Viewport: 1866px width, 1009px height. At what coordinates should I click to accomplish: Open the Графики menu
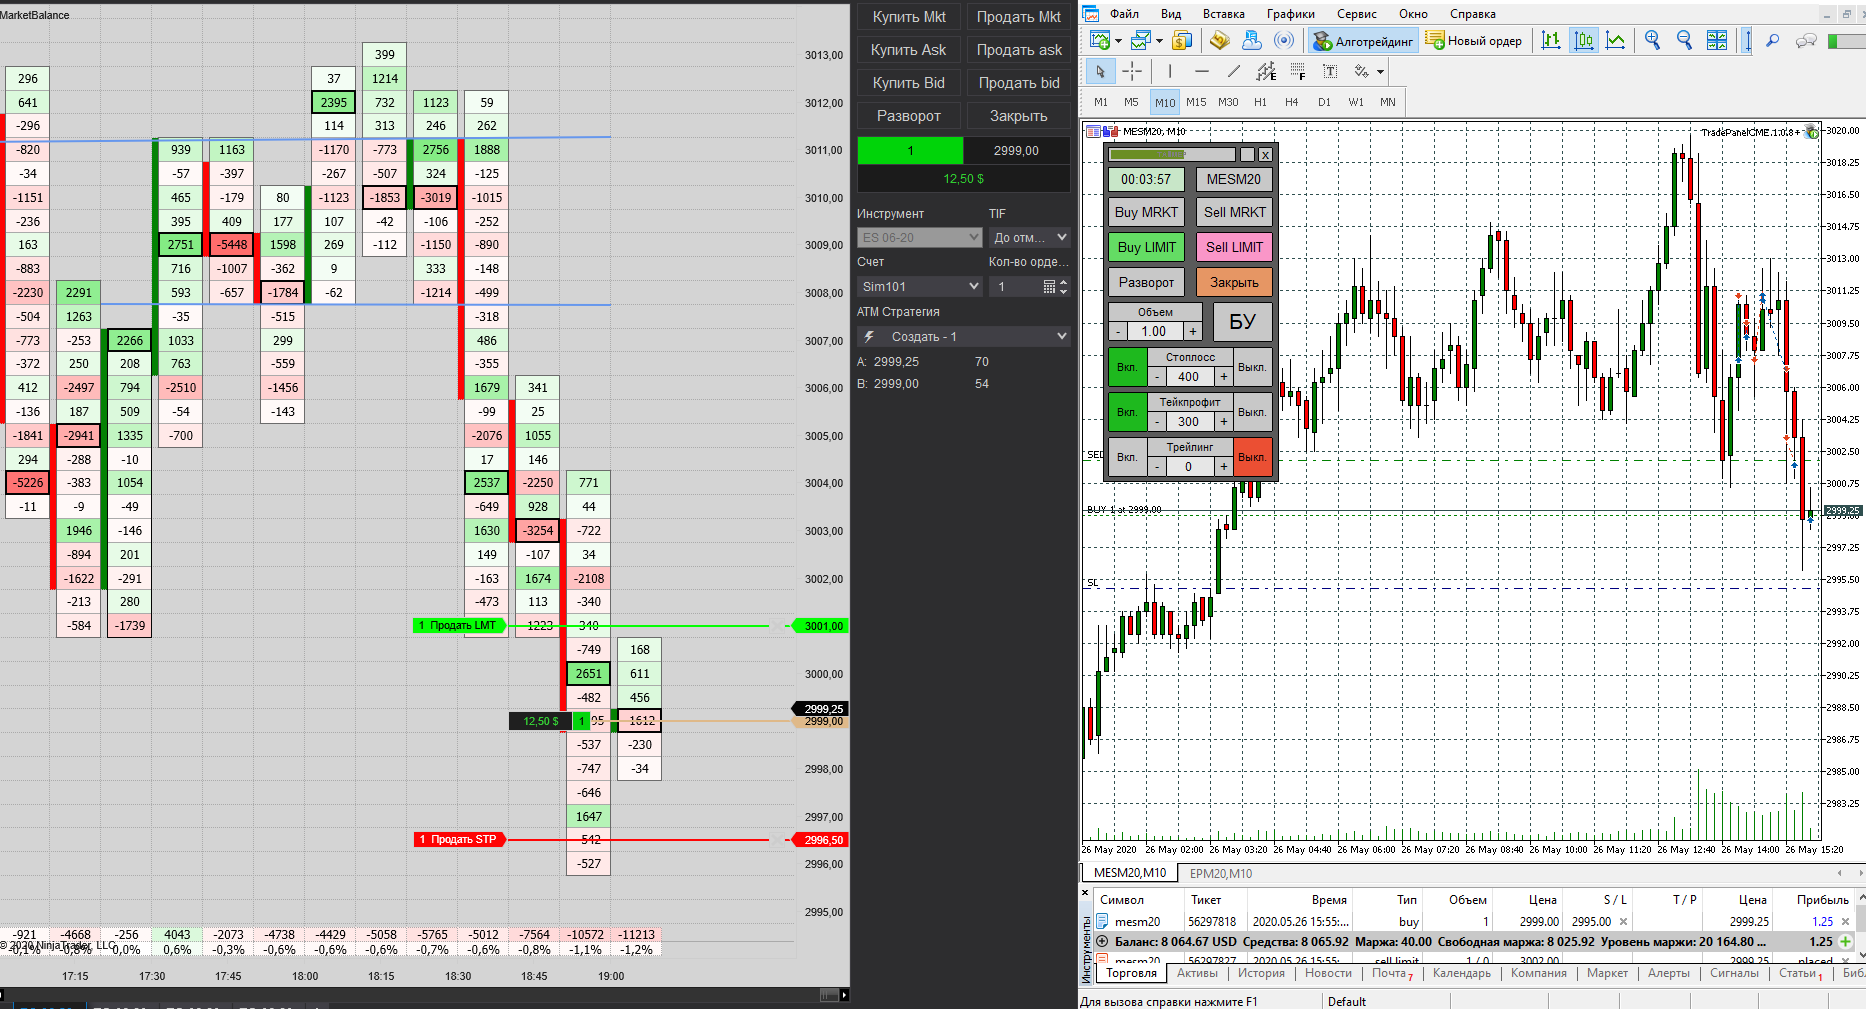pyautogui.click(x=1290, y=14)
